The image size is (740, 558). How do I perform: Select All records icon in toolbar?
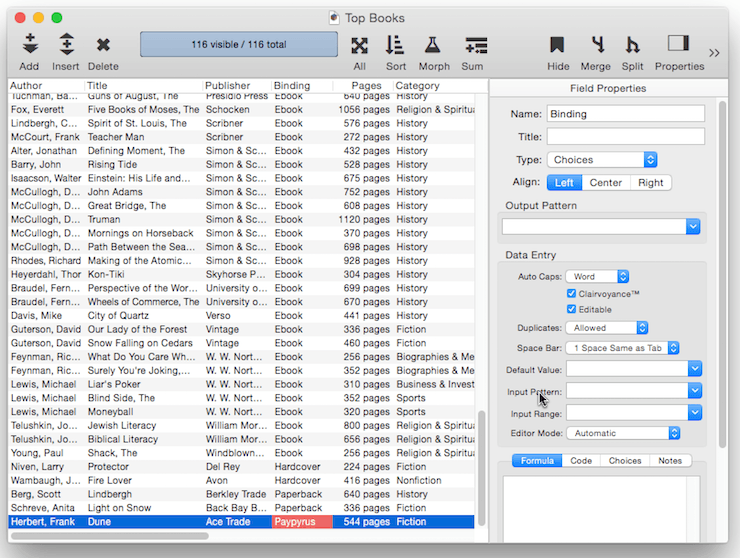coord(360,46)
